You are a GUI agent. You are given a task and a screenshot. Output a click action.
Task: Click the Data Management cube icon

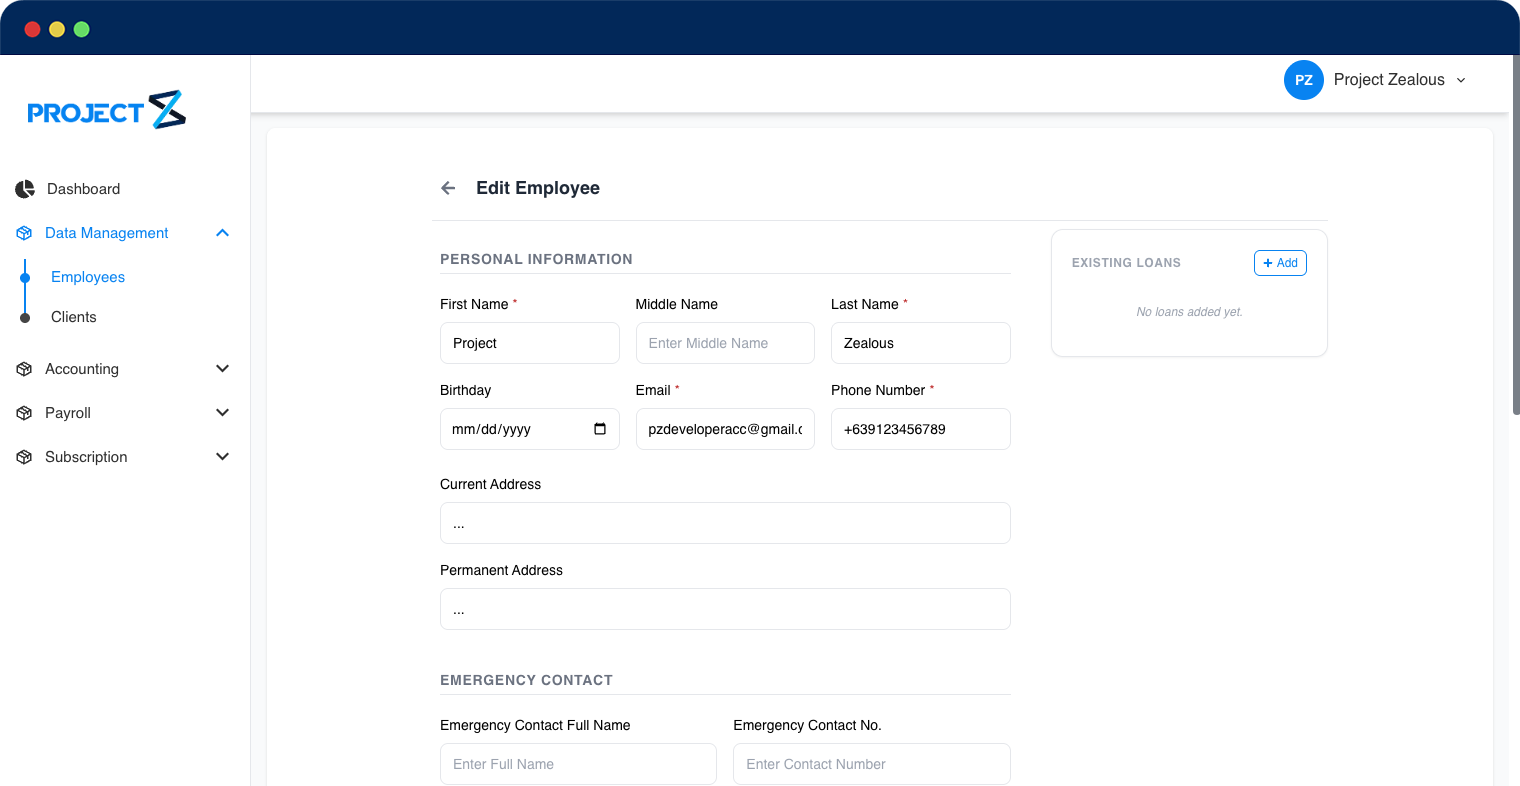point(25,233)
